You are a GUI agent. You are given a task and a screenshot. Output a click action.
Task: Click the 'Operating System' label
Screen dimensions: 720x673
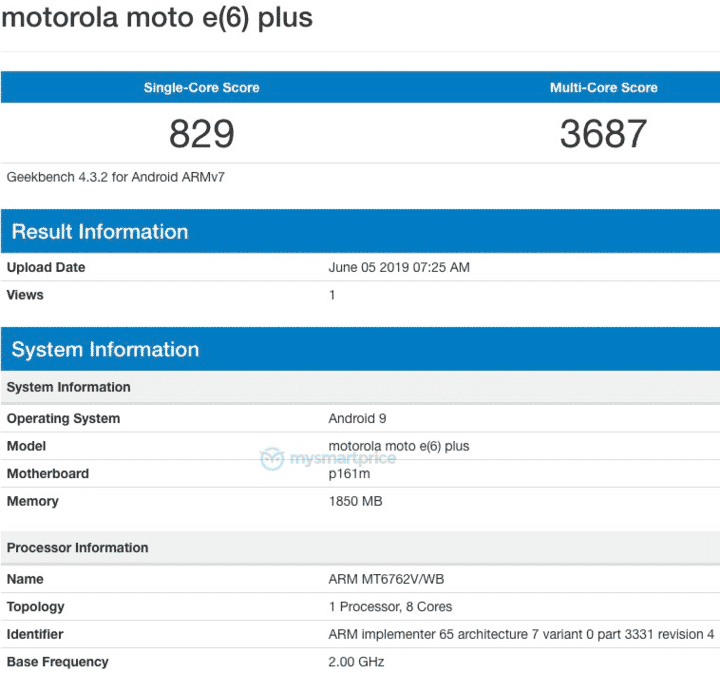click(x=63, y=419)
